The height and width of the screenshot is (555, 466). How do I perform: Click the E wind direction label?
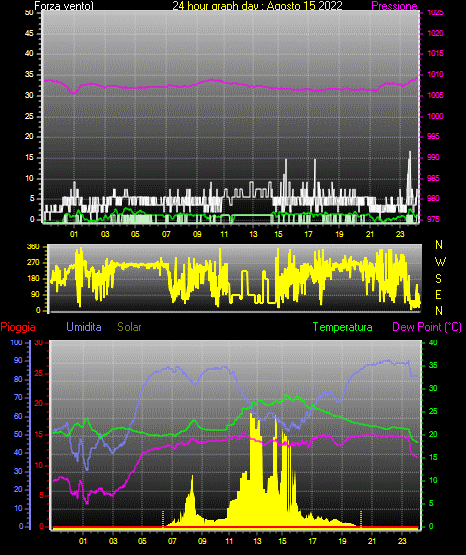tap(438, 294)
